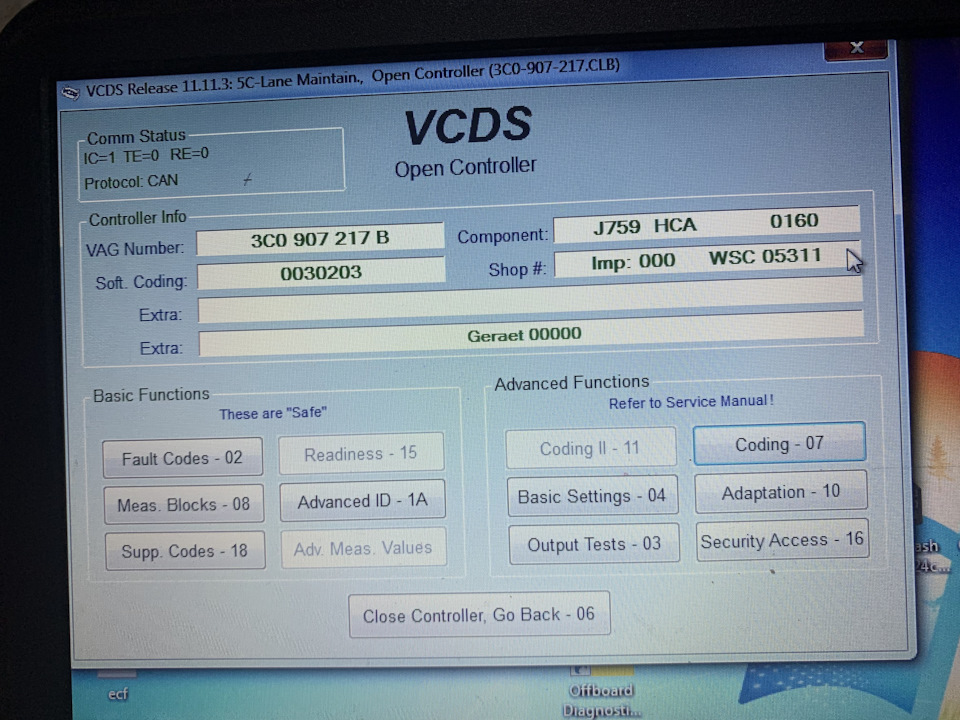Open Basic Settings - 04

(x=592, y=496)
